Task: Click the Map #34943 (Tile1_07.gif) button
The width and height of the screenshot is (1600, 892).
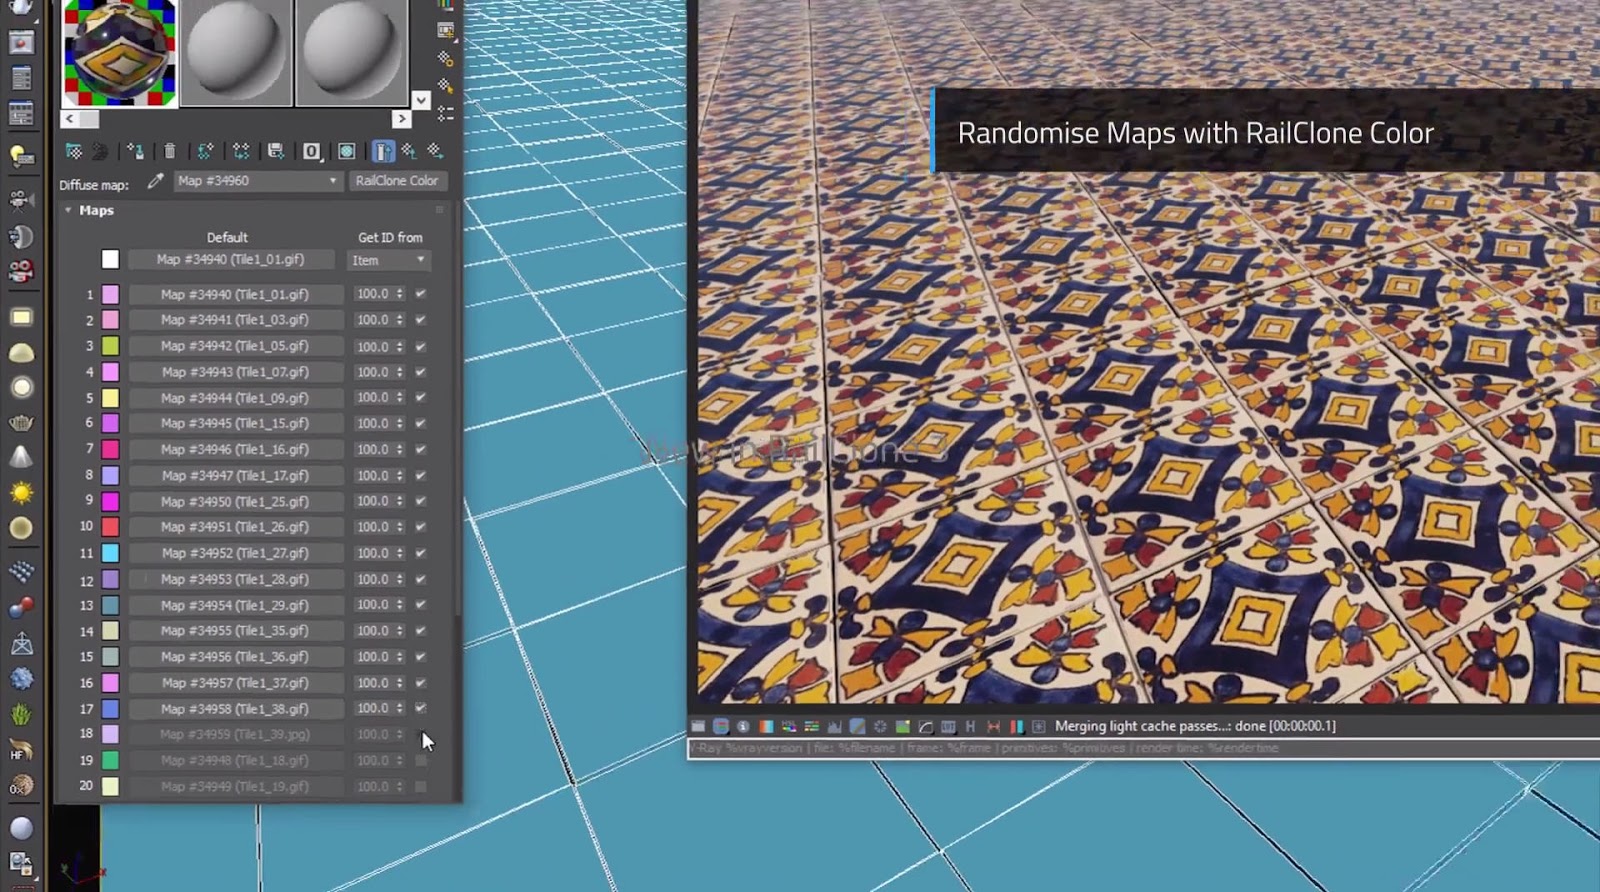Action: click(235, 372)
